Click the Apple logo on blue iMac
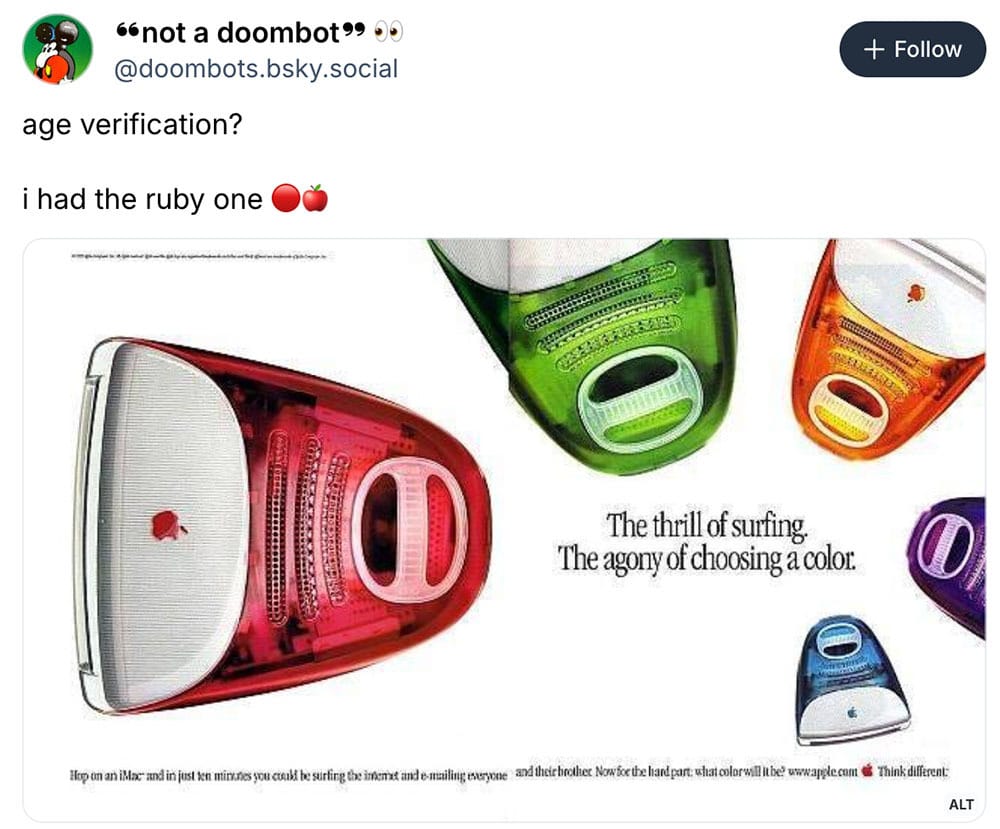The height and width of the screenshot is (829, 1000). [852, 712]
